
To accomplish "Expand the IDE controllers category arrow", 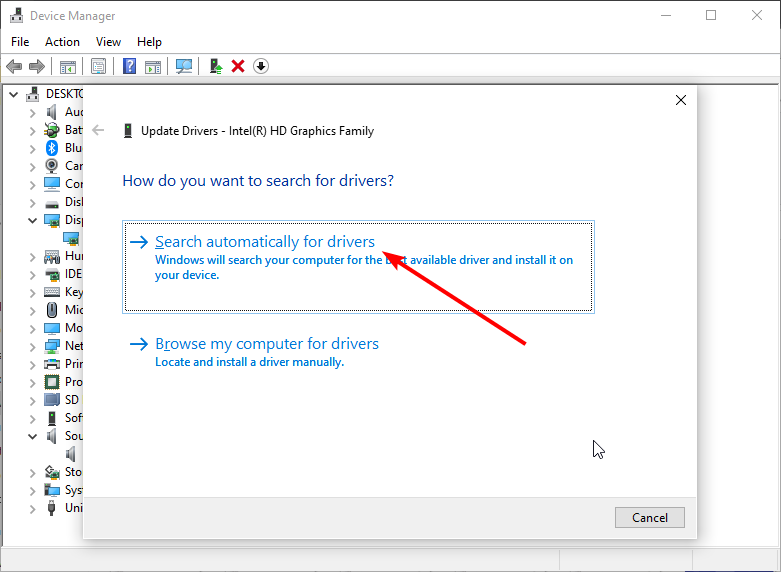I will point(33,275).
